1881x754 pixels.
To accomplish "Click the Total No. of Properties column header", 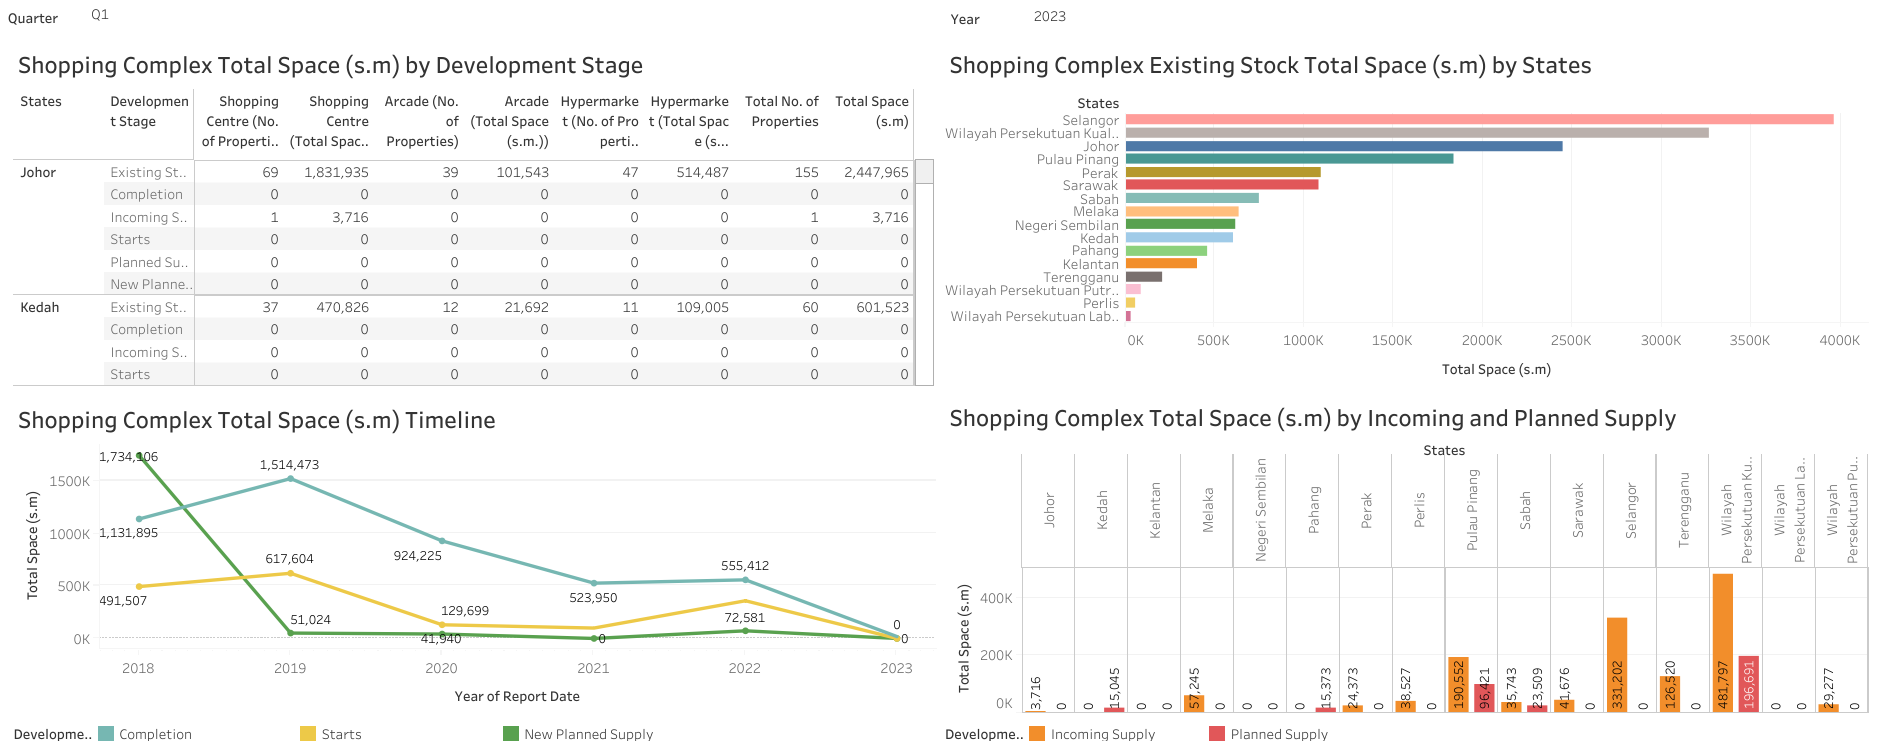I will 782,111.
